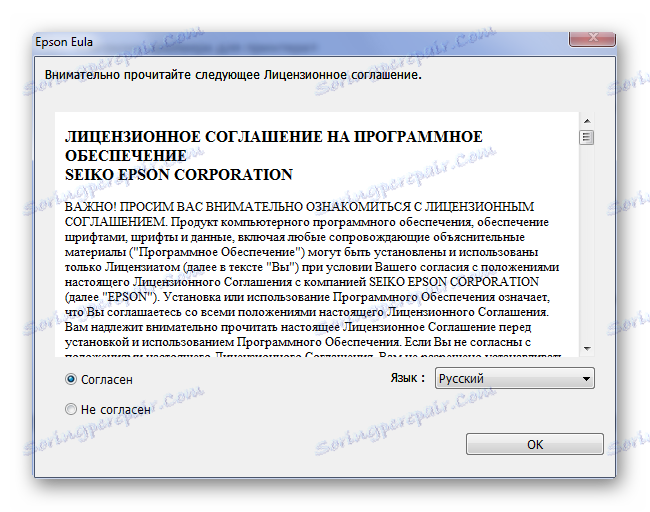Click the "Язык :" label
Image resolution: width=650 pixels, height=512 pixels.
coord(407,378)
